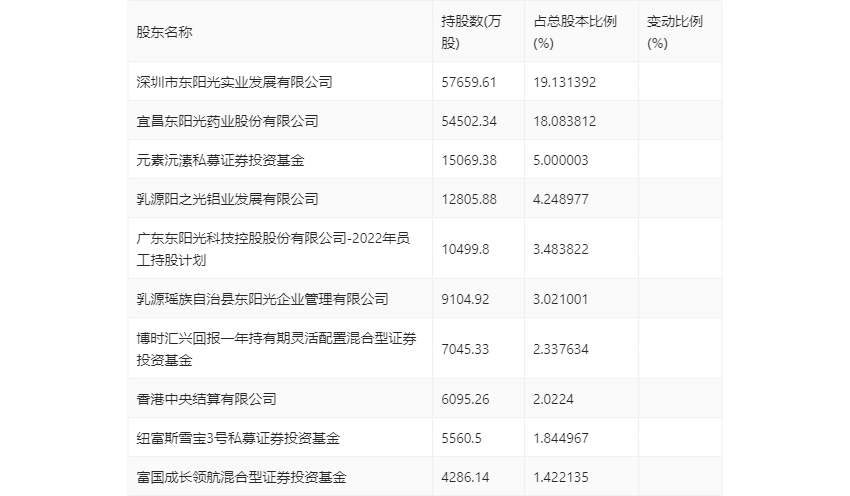The width and height of the screenshot is (850, 496).
Task: Click the value 5560.5
Action: click(x=461, y=438)
